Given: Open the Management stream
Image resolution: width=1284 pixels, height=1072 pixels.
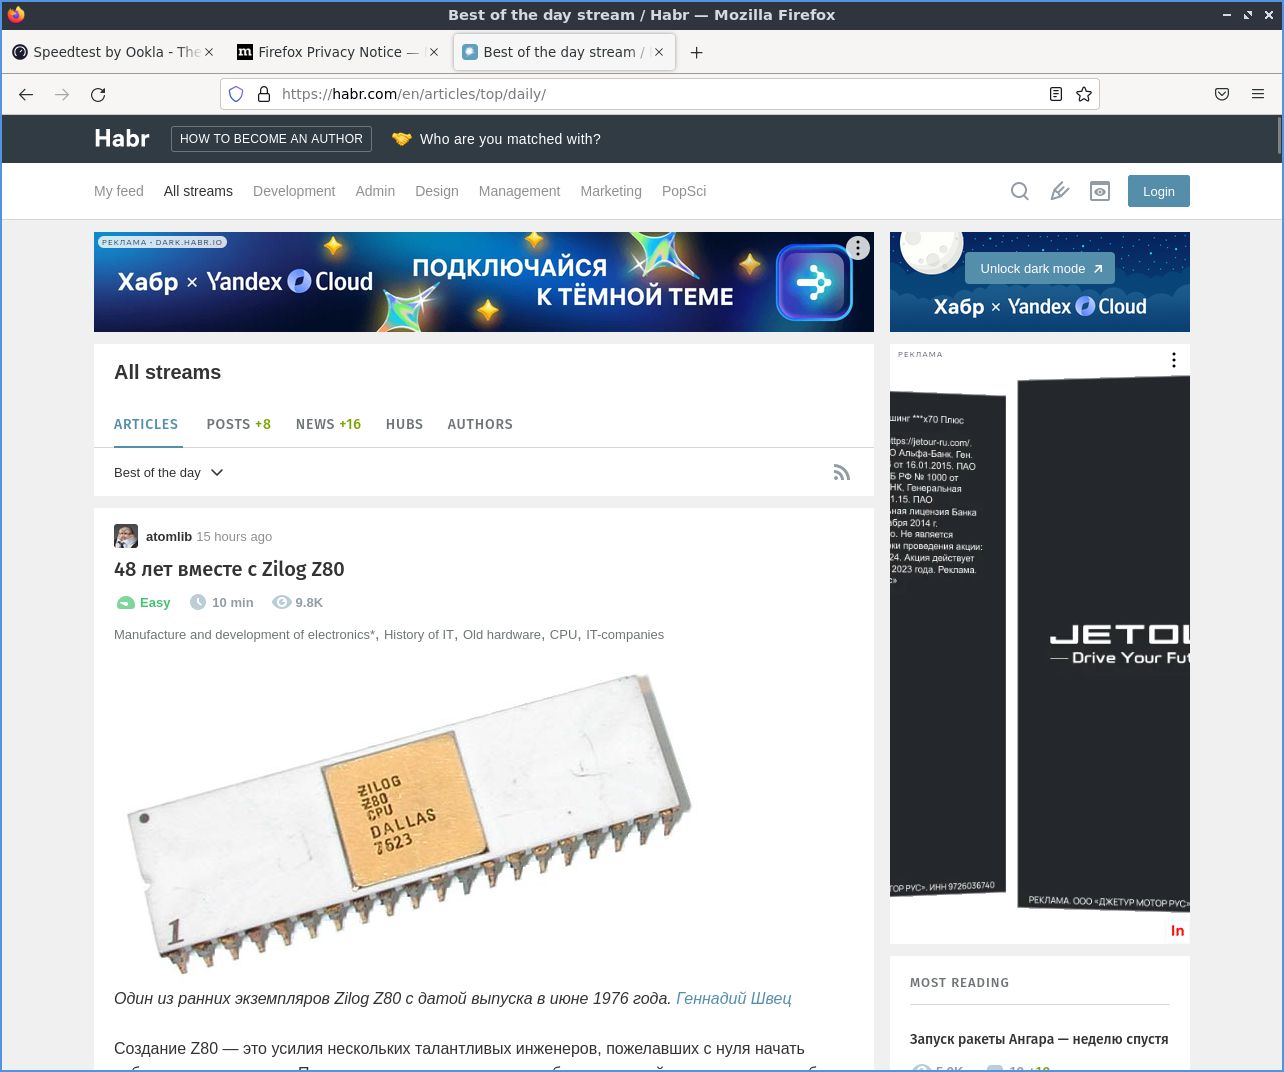Looking at the screenshot, I should [x=519, y=191].
